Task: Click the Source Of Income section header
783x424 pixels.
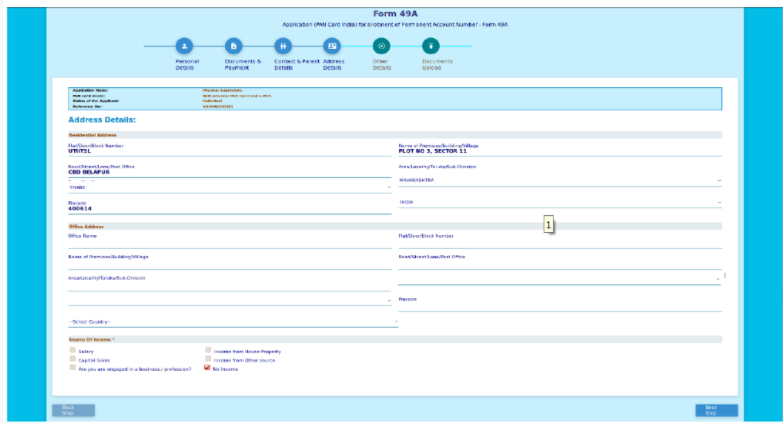Action: click(395, 340)
